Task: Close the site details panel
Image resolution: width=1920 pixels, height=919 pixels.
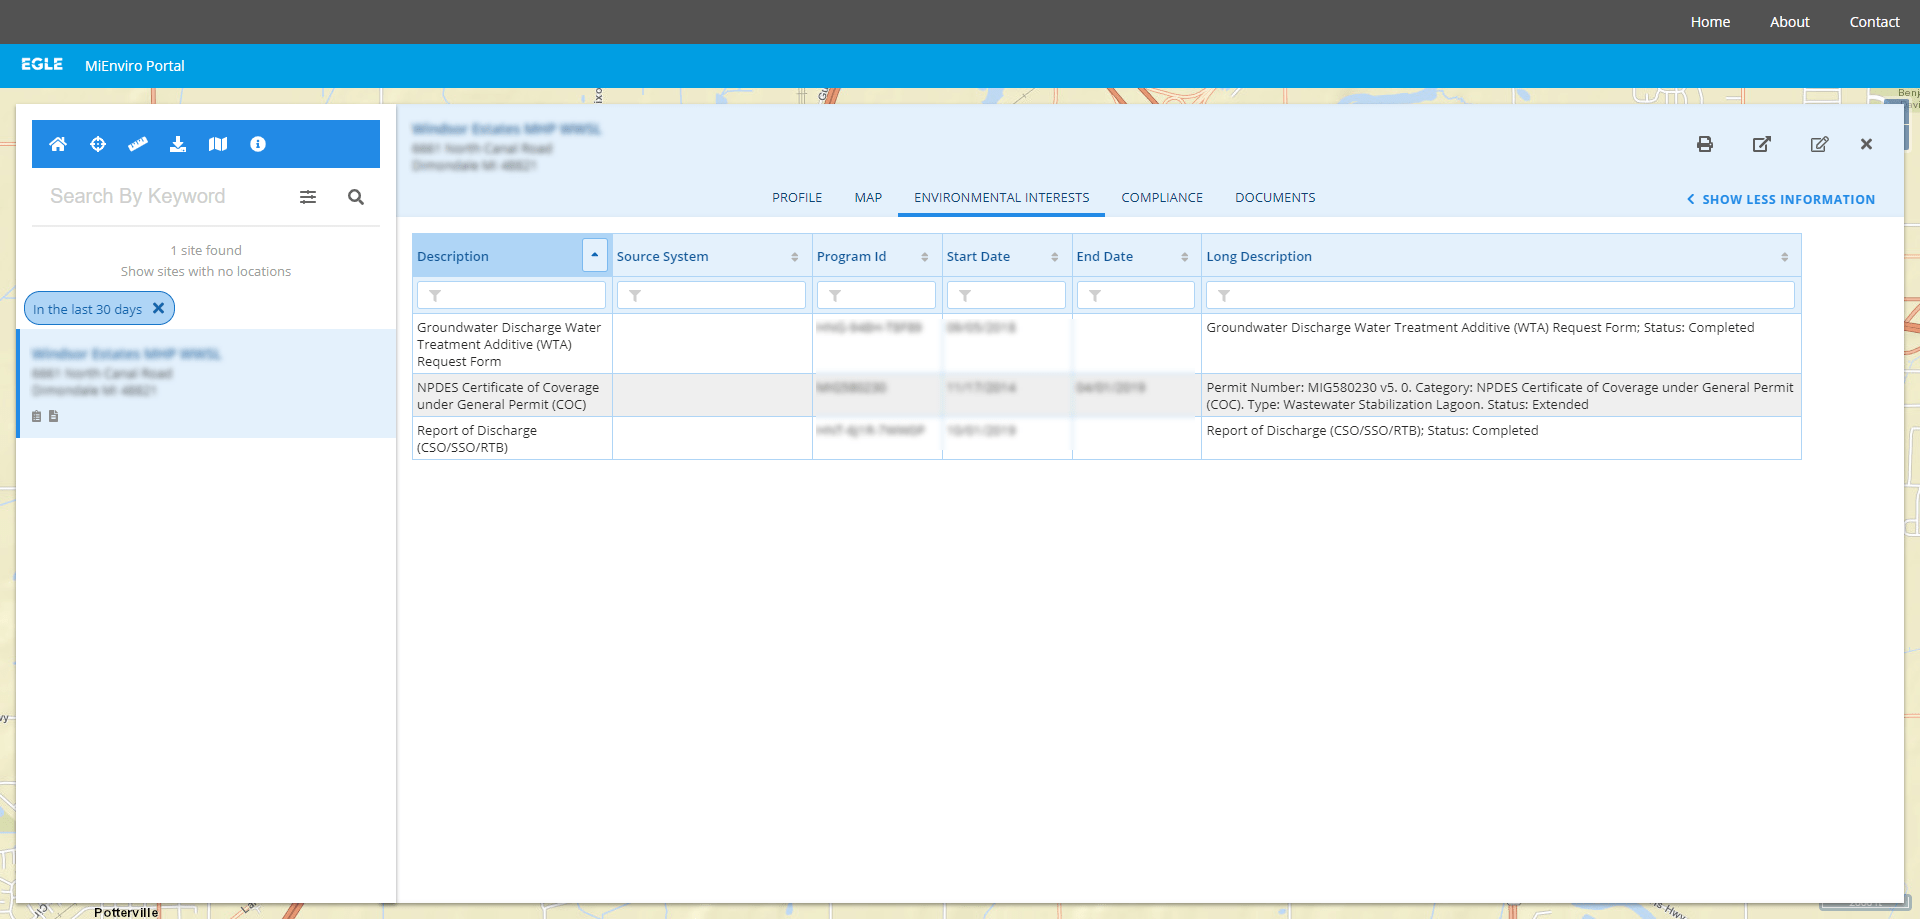Action: 1866,144
